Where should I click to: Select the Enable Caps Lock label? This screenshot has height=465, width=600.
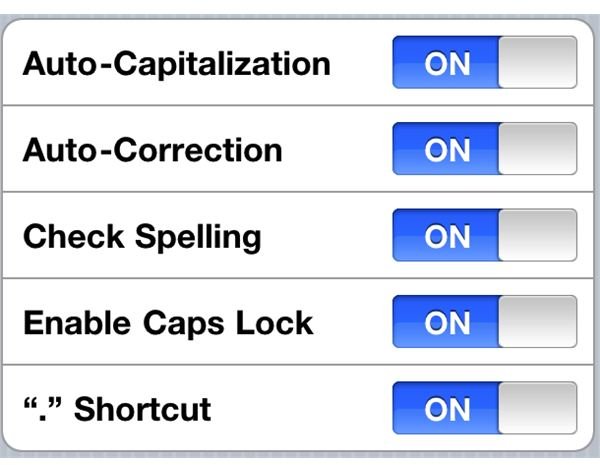click(x=168, y=323)
